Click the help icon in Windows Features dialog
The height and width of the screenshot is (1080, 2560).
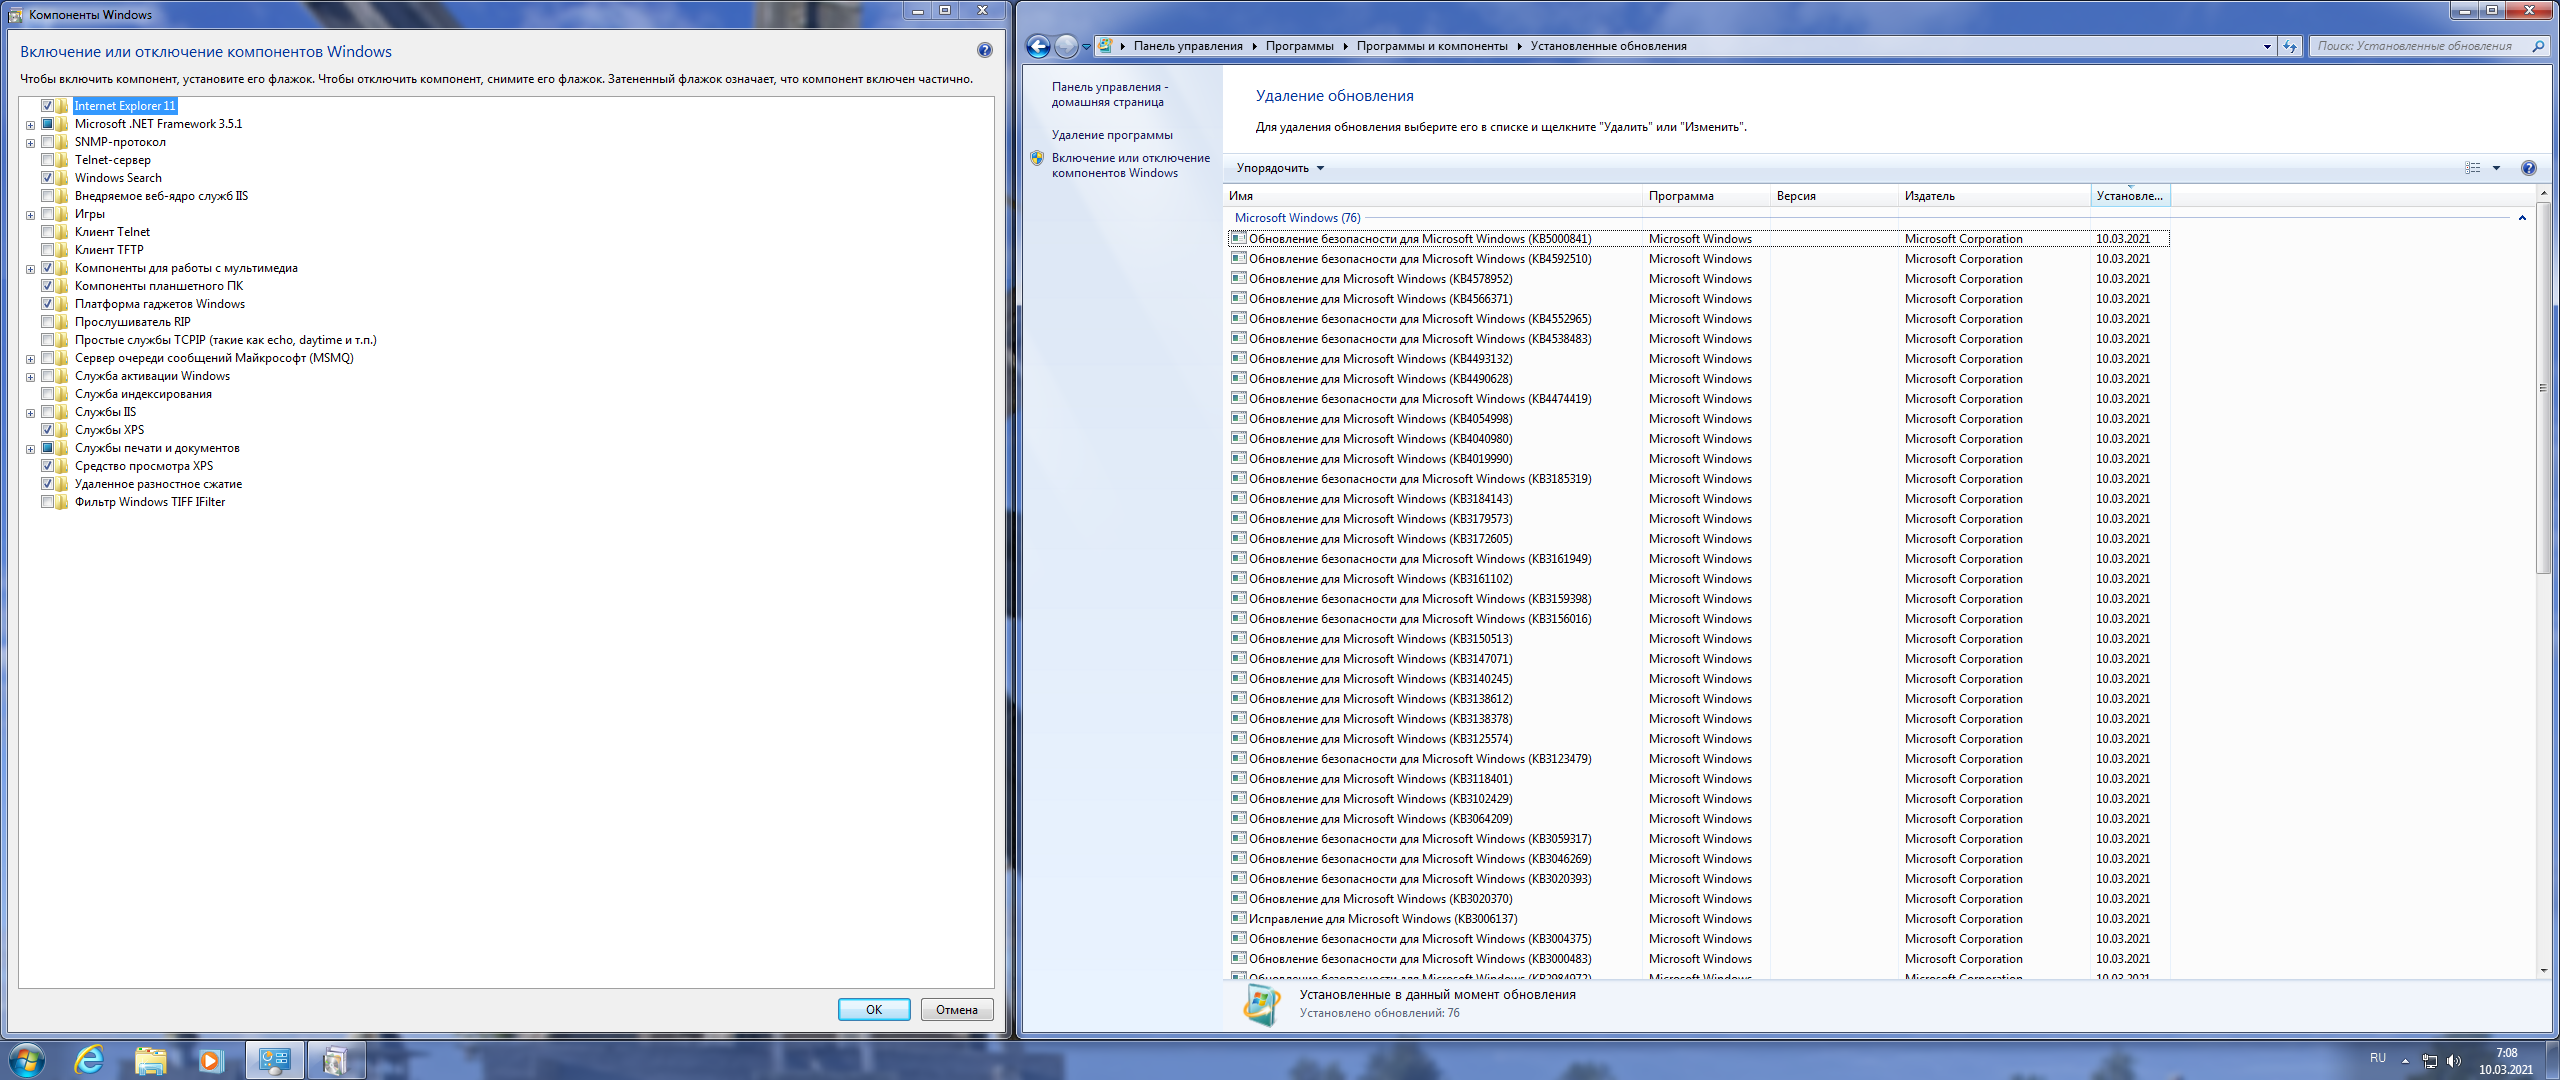coord(984,51)
